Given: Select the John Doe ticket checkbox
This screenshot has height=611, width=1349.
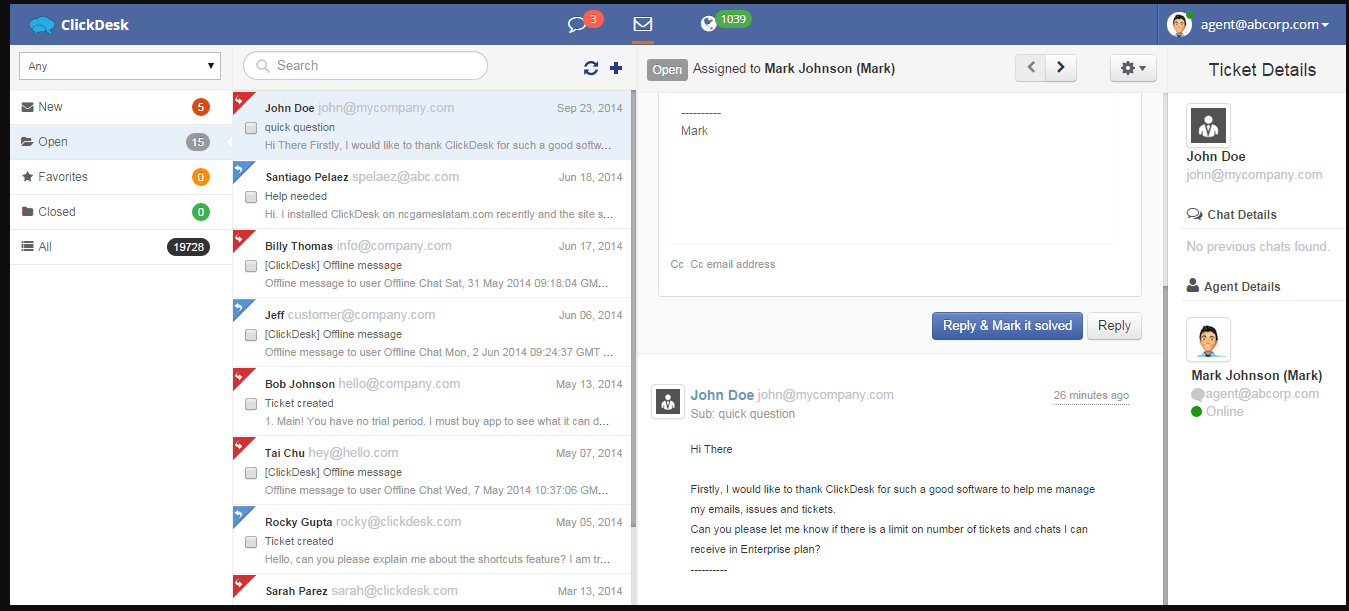Looking at the screenshot, I should tap(251, 128).
